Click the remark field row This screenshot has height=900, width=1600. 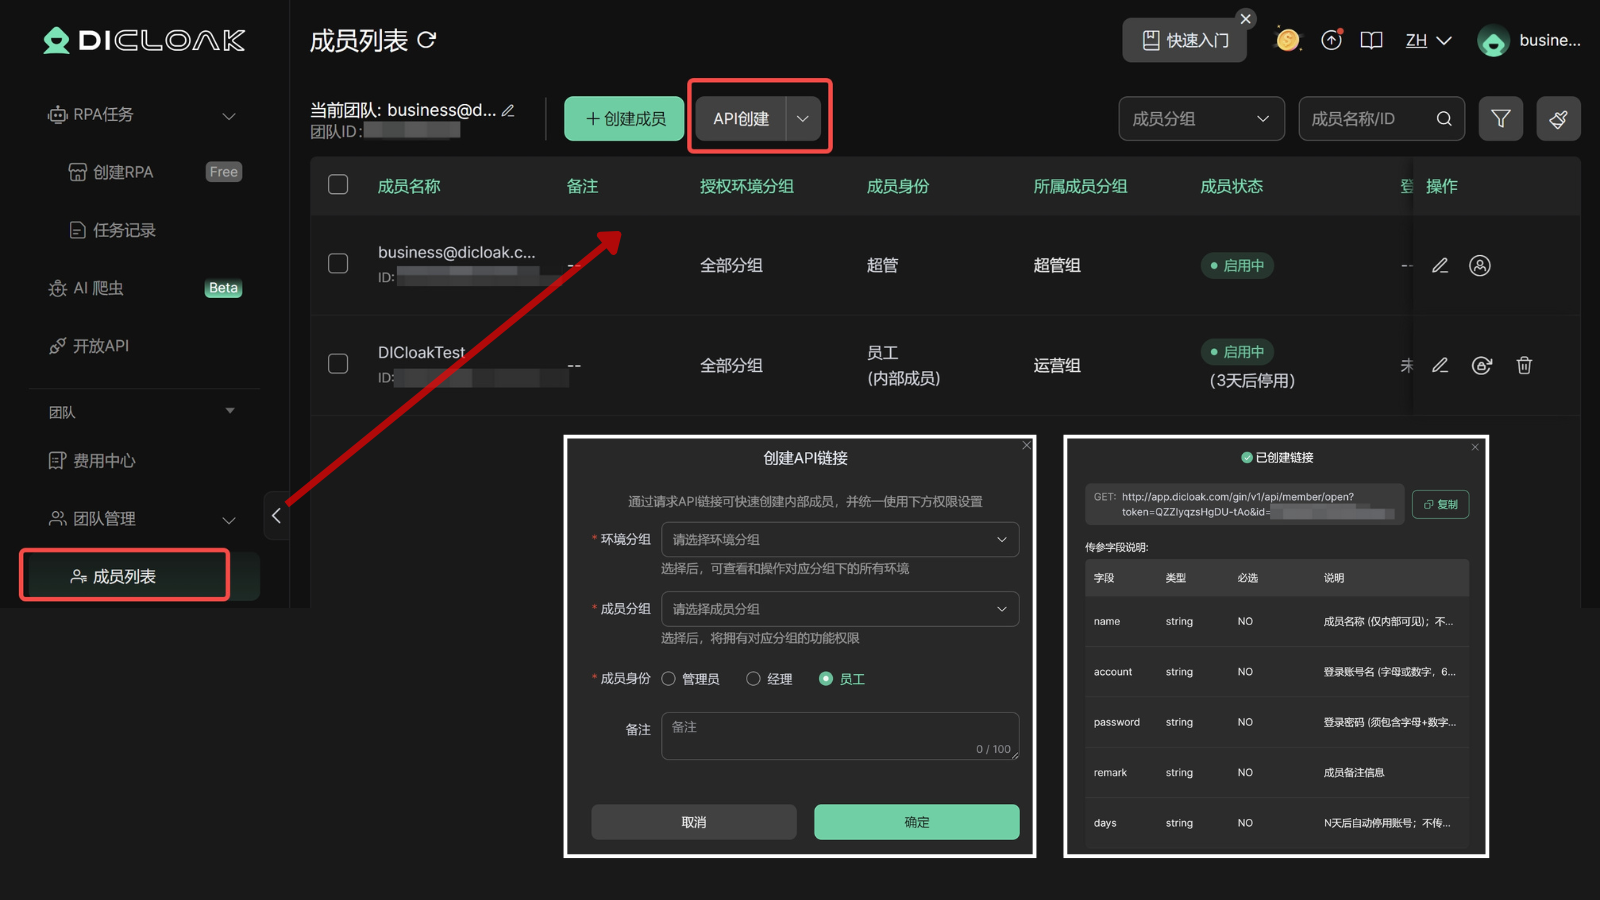(1277, 772)
